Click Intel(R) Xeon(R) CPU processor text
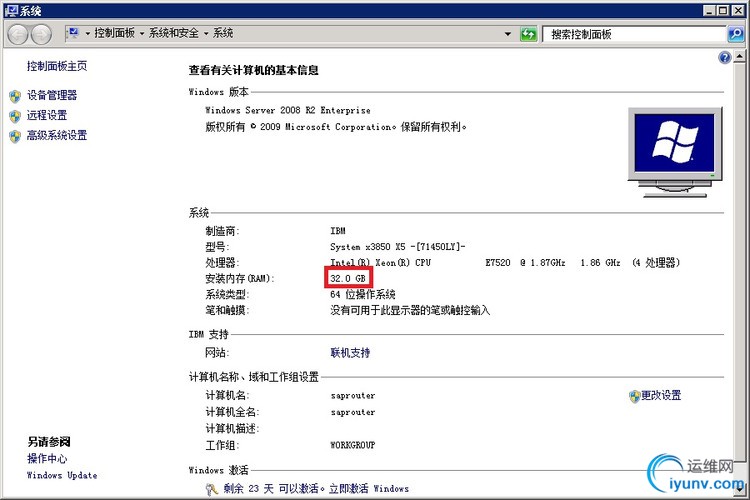Screen dimensions: 750x500 tap(380, 263)
